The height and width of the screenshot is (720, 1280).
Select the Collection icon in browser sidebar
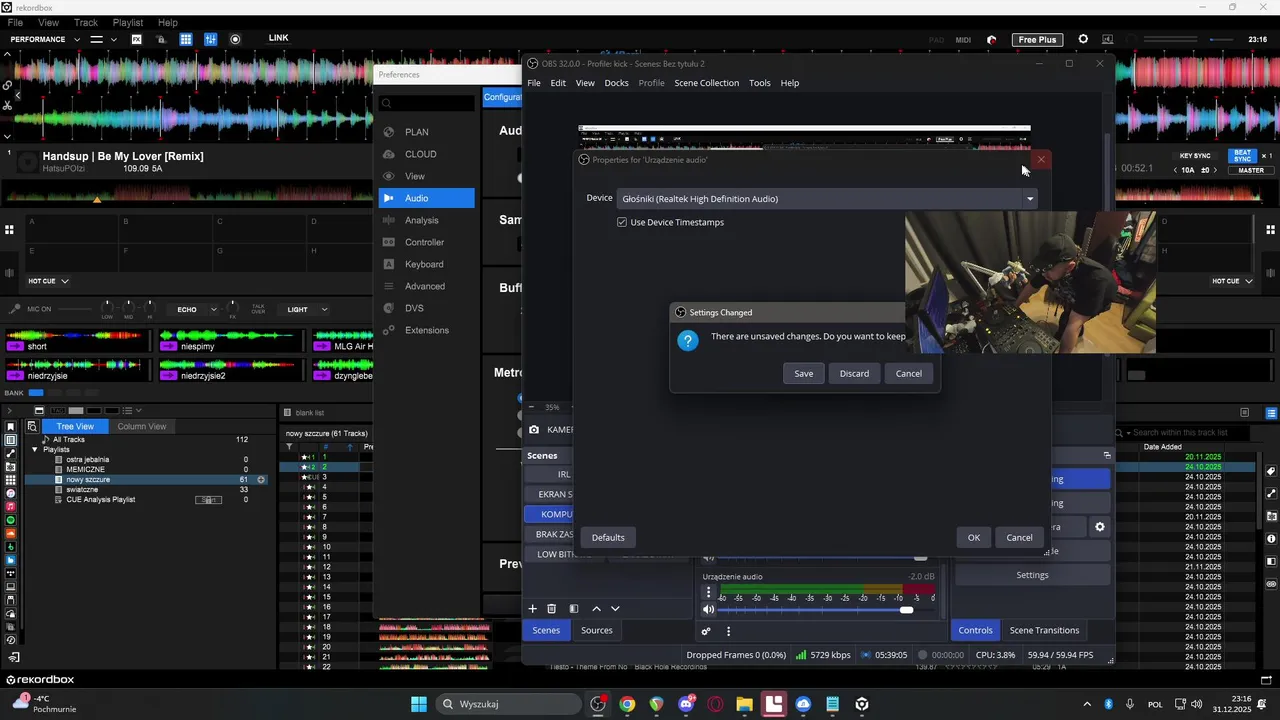pyautogui.click(x=11, y=440)
